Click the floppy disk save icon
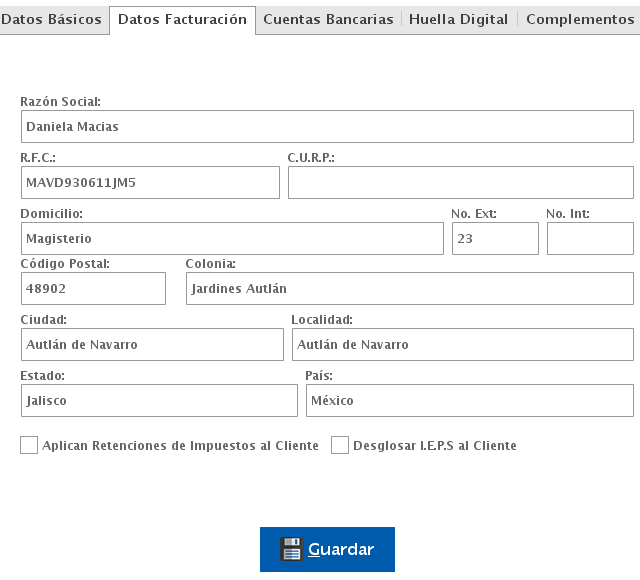 point(291,549)
